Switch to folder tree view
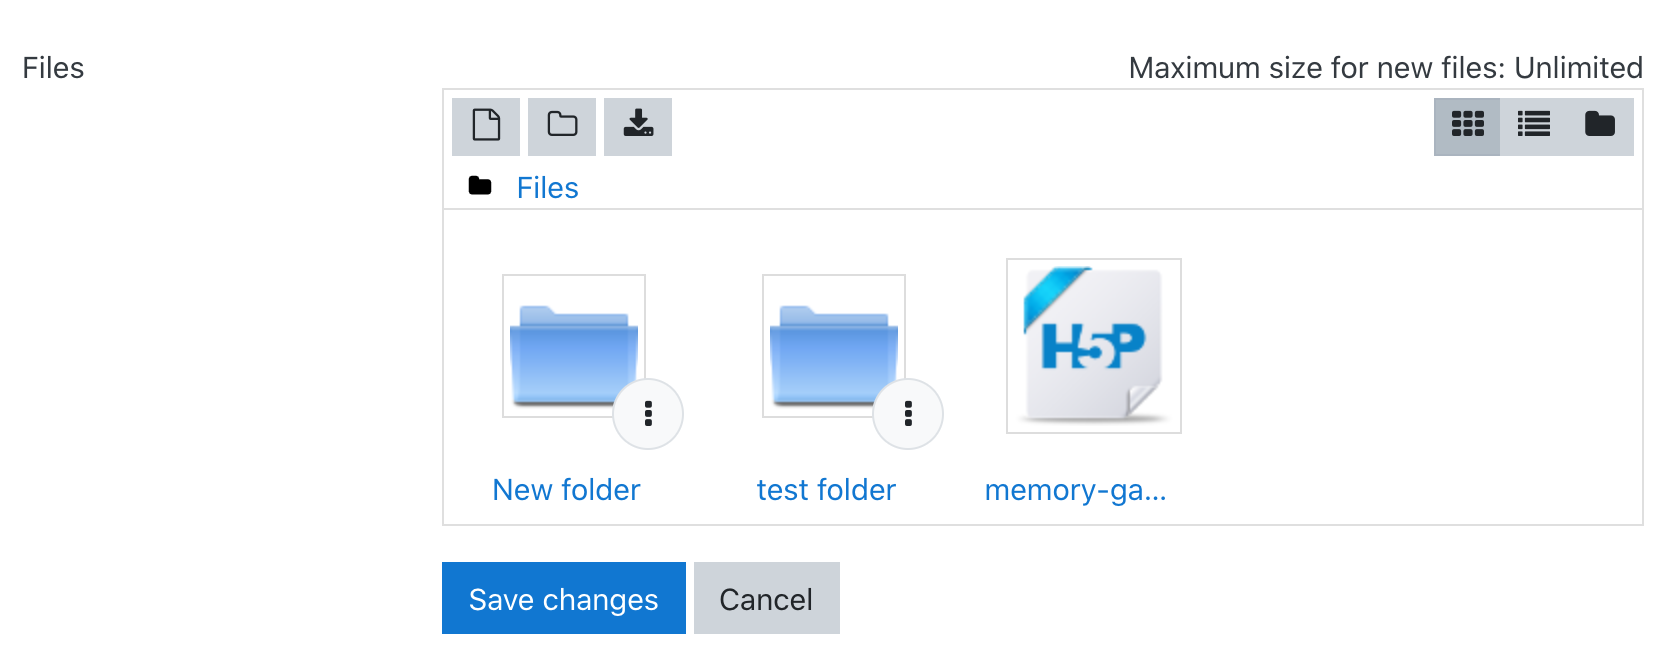Viewport: 1670px width, 666px height. click(1600, 126)
